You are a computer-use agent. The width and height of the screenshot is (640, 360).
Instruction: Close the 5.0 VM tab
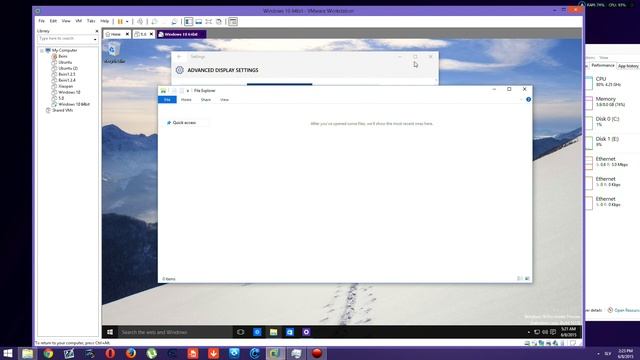pyautogui.click(x=151, y=34)
